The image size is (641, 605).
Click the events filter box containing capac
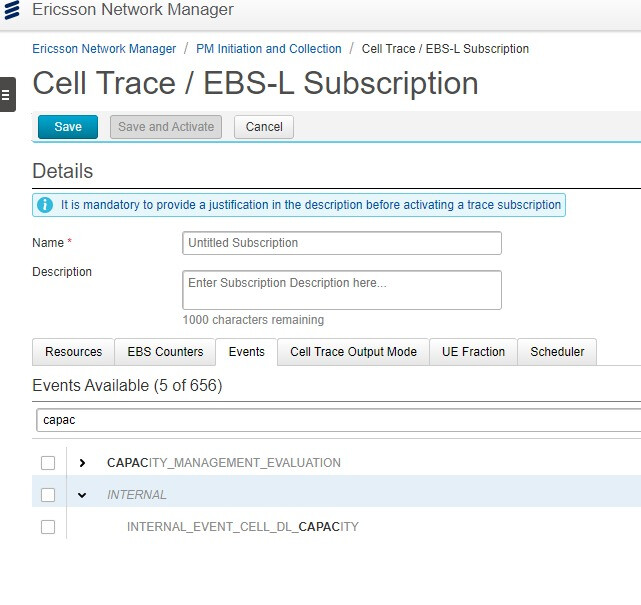click(x=338, y=420)
